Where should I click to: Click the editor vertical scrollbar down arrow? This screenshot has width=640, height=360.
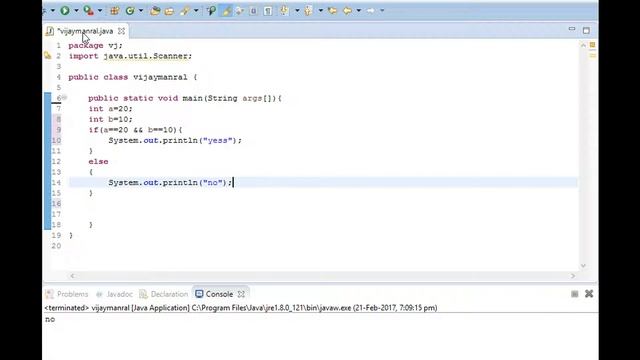583,266
